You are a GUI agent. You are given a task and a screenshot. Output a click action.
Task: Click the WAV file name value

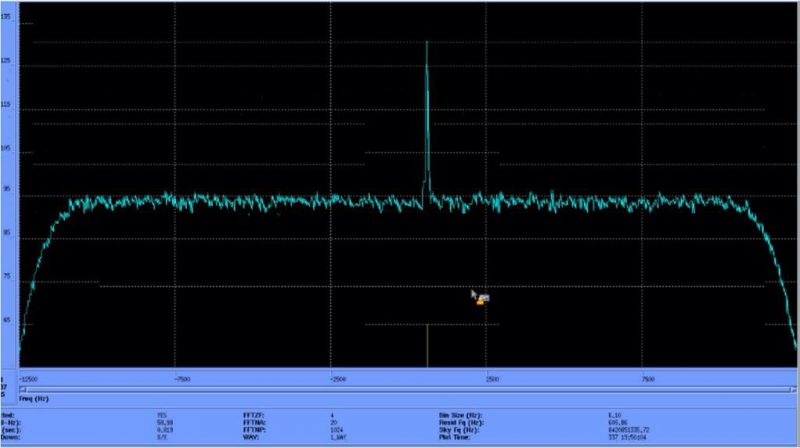(x=337, y=439)
